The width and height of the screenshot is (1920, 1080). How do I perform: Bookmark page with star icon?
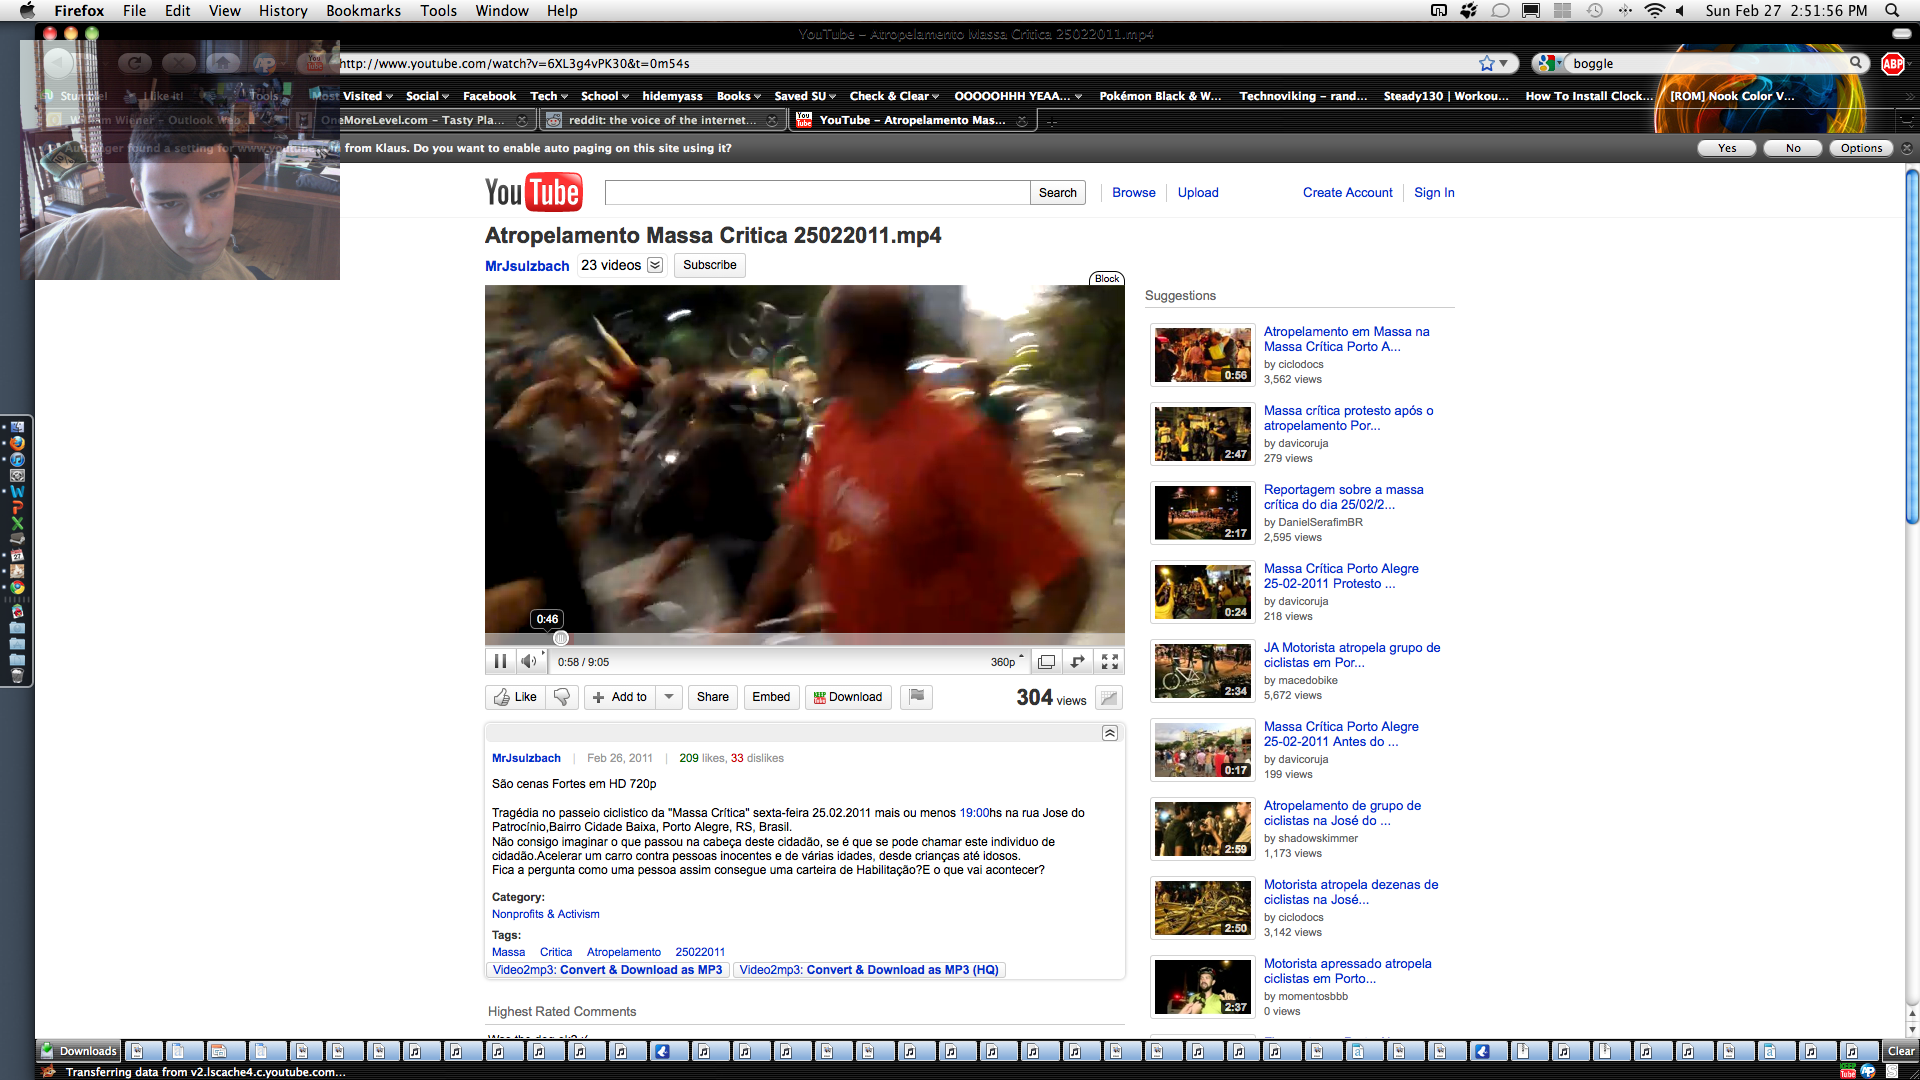point(1487,63)
